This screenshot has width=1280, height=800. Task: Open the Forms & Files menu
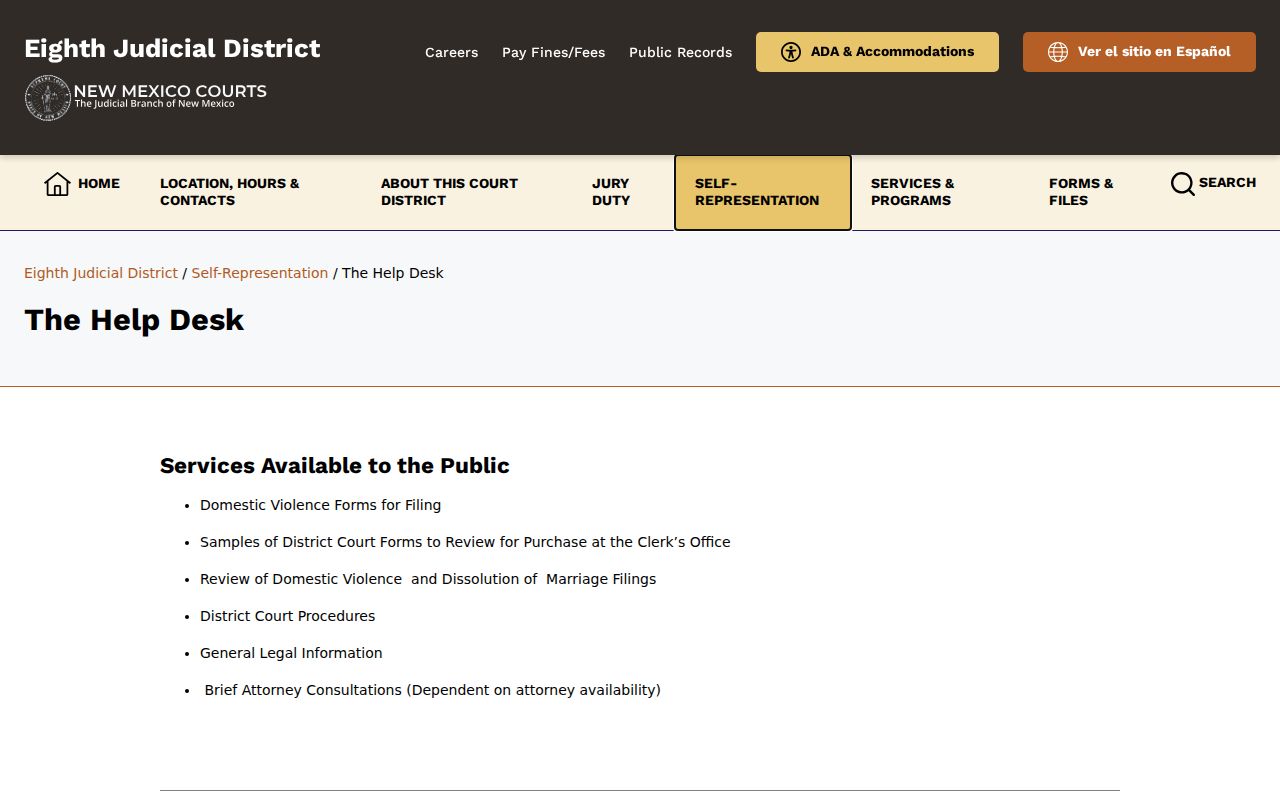tap(1081, 192)
